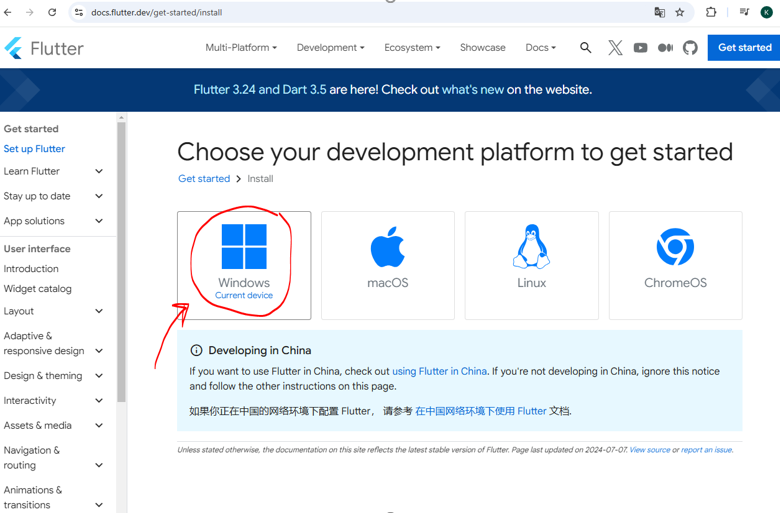Click the browser extensions puzzle icon
The image size is (780, 513).
point(711,13)
